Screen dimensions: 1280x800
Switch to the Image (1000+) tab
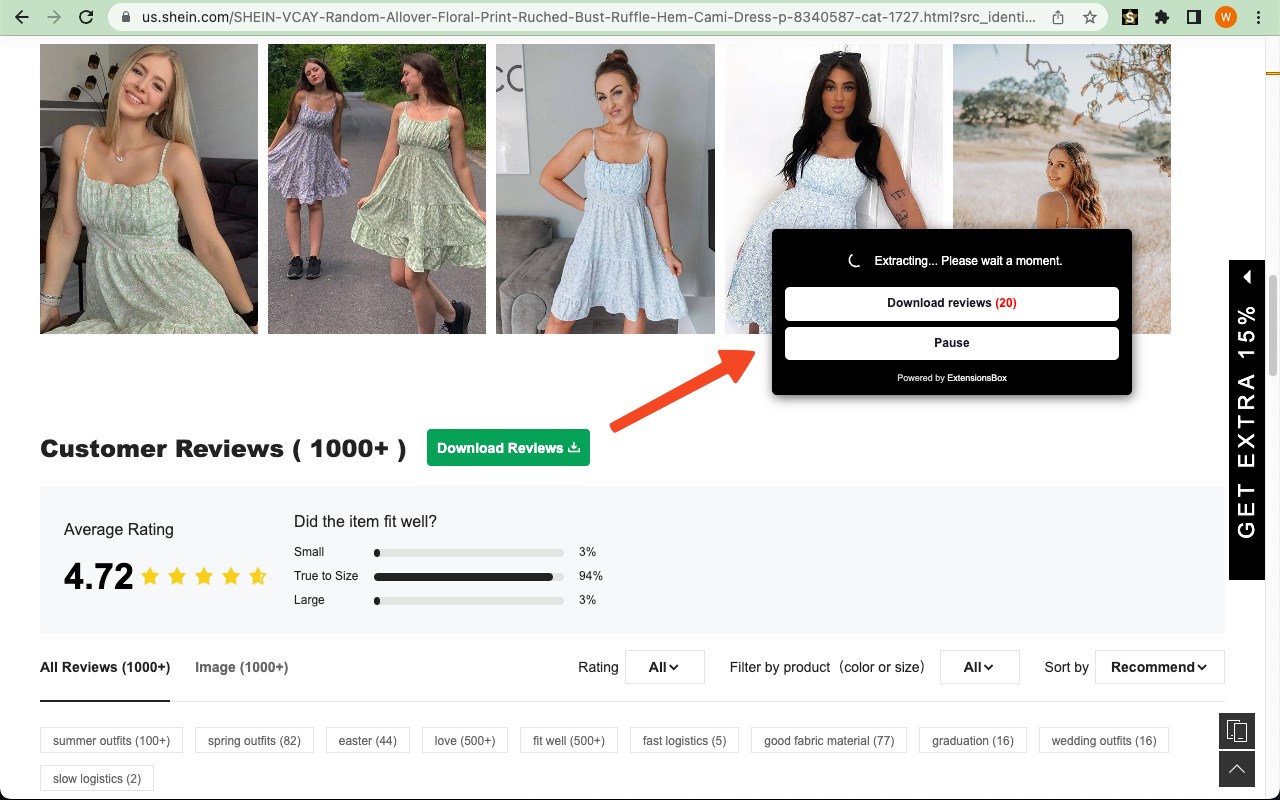click(241, 667)
